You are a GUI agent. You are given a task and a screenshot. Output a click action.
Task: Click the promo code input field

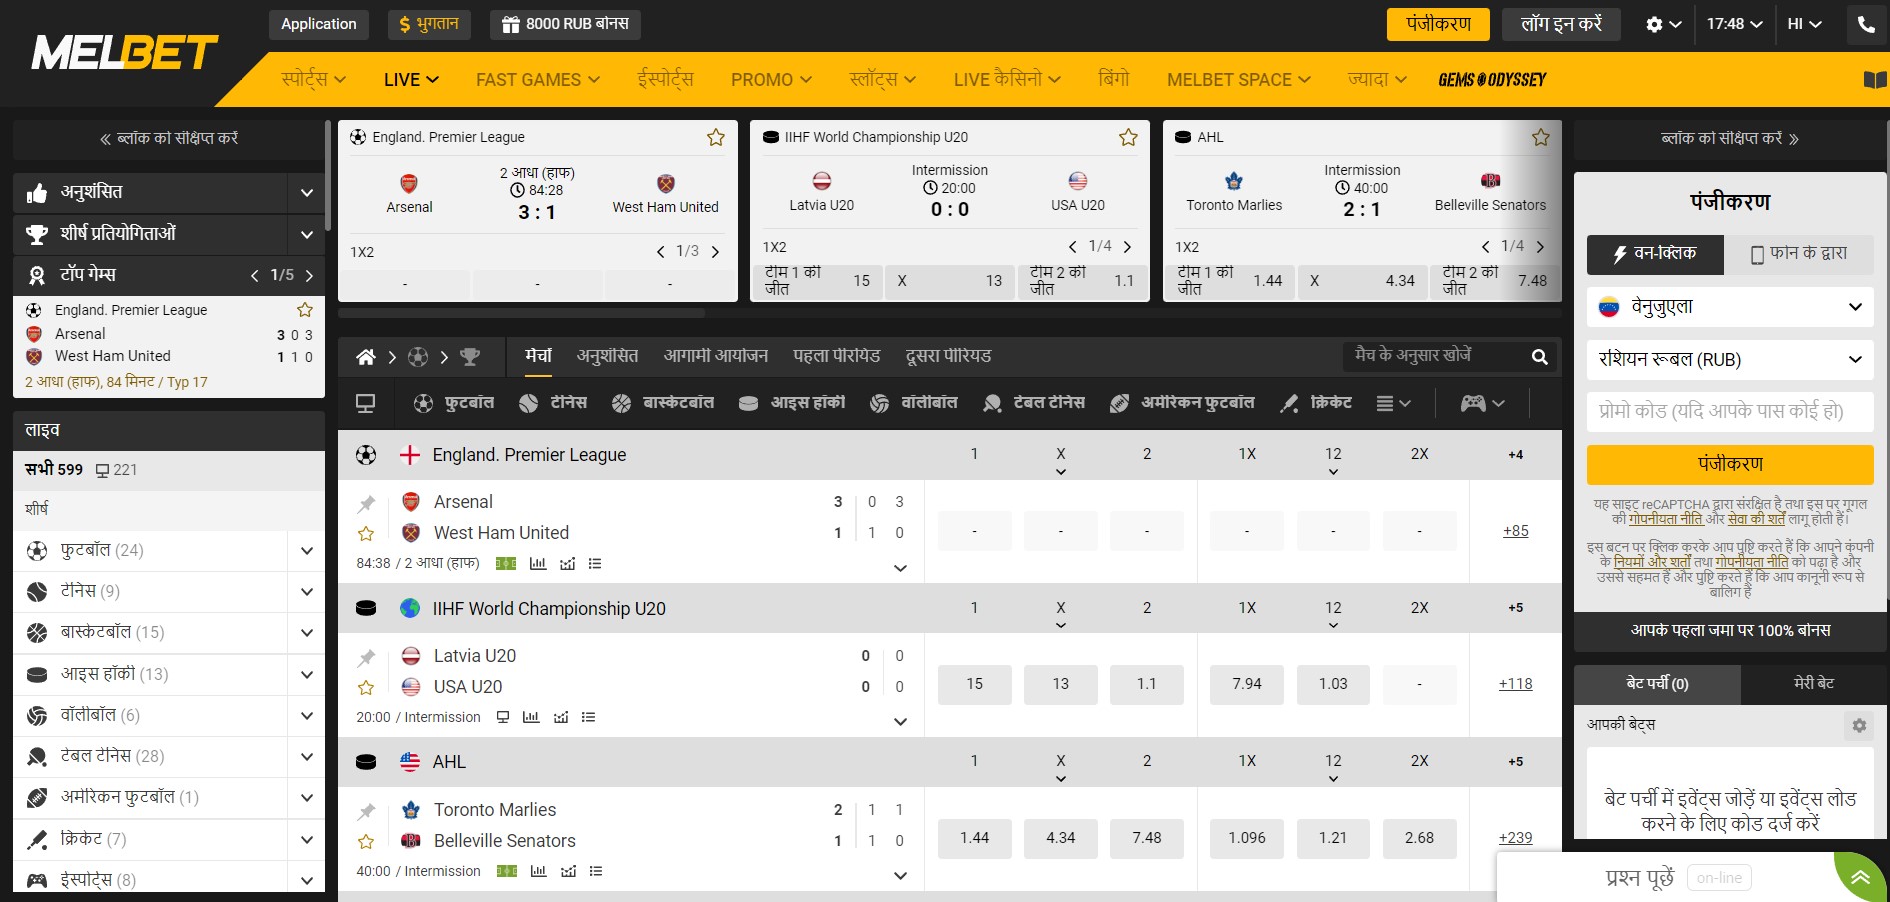[x=1730, y=411]
